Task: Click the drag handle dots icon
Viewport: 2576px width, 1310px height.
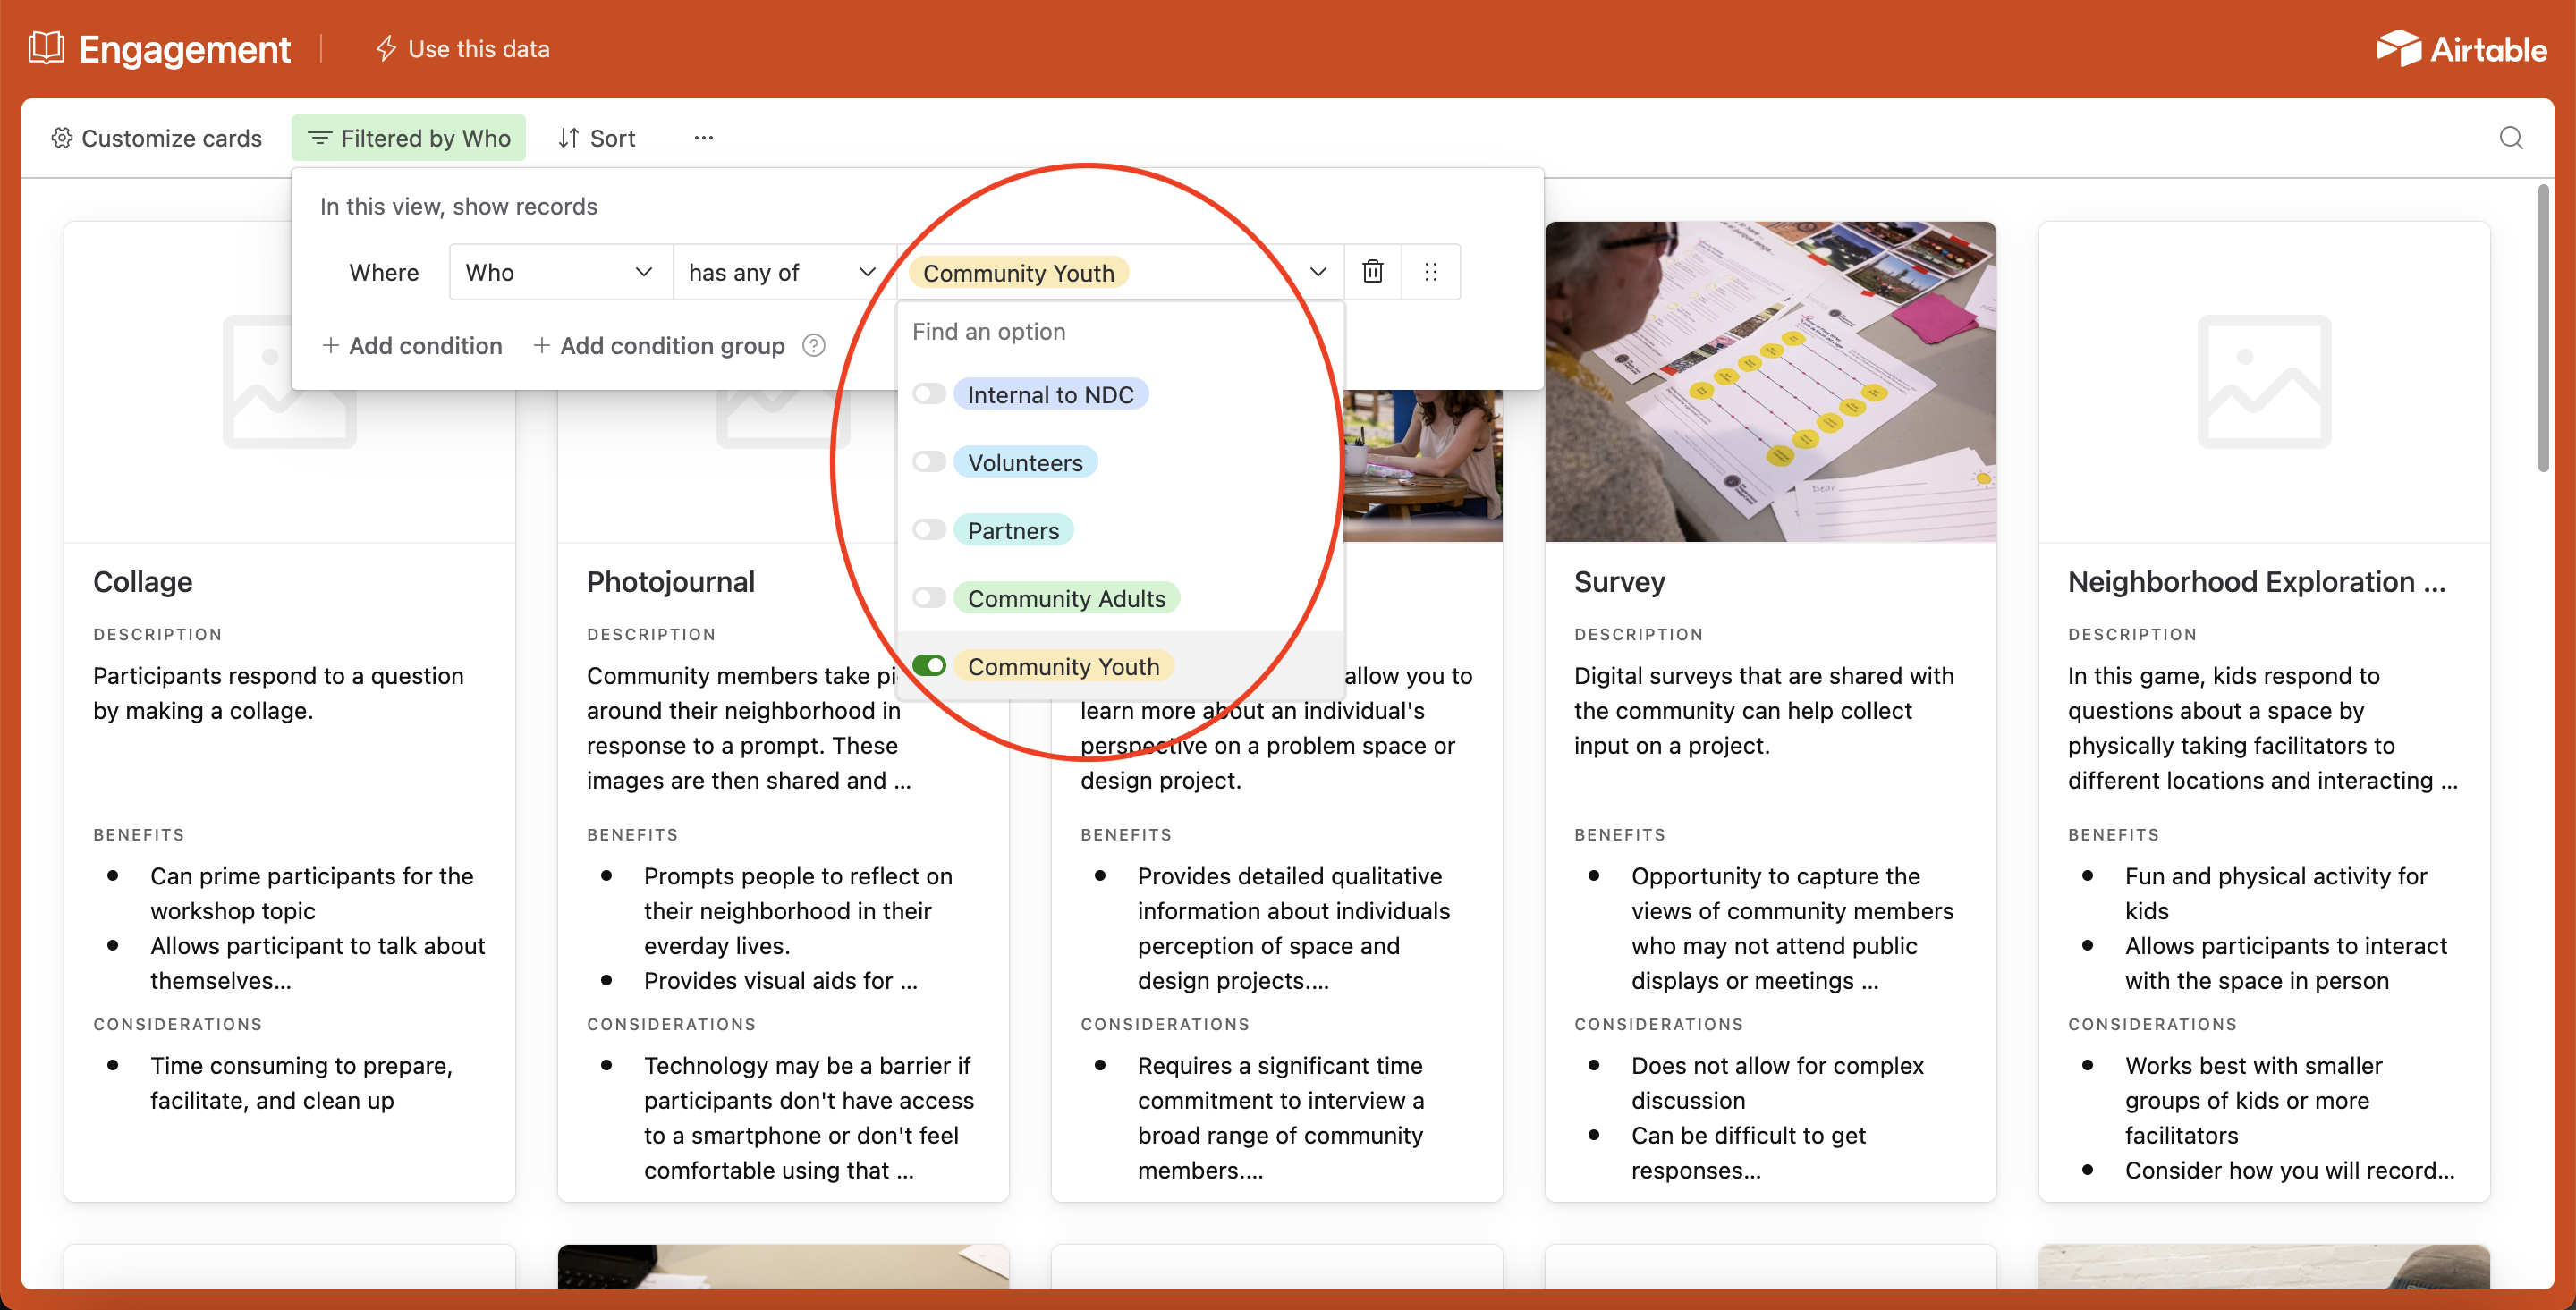Action: (1430, 272)
